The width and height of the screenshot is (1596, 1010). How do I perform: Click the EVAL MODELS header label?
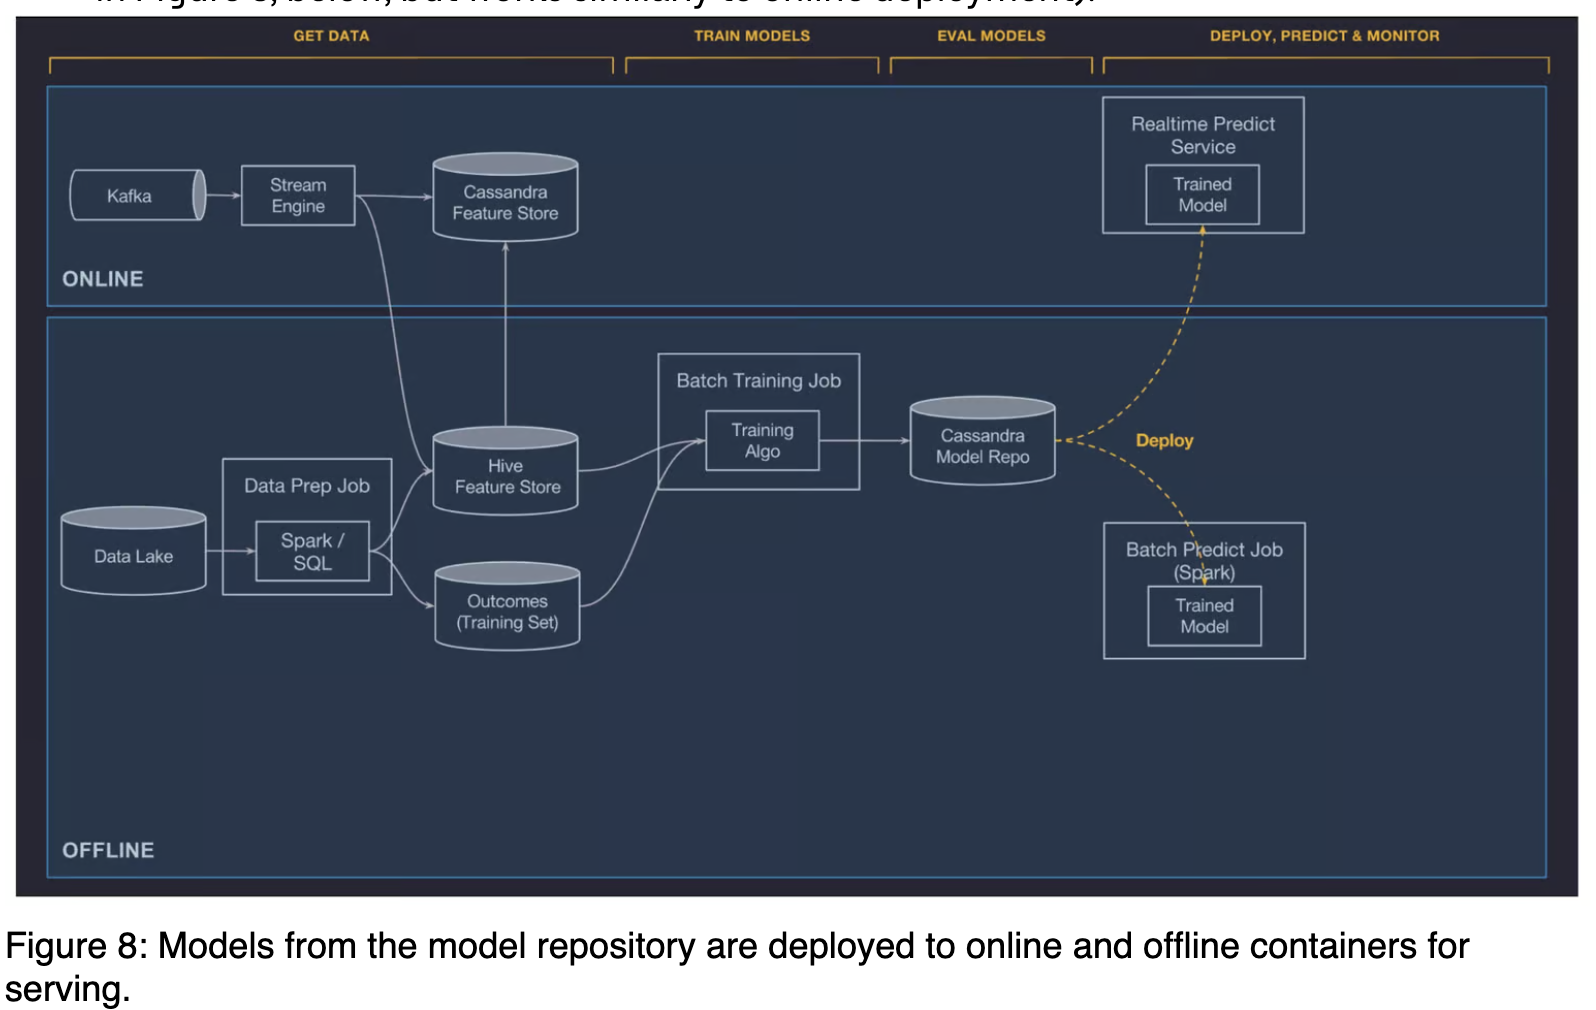tap(991, 36)
